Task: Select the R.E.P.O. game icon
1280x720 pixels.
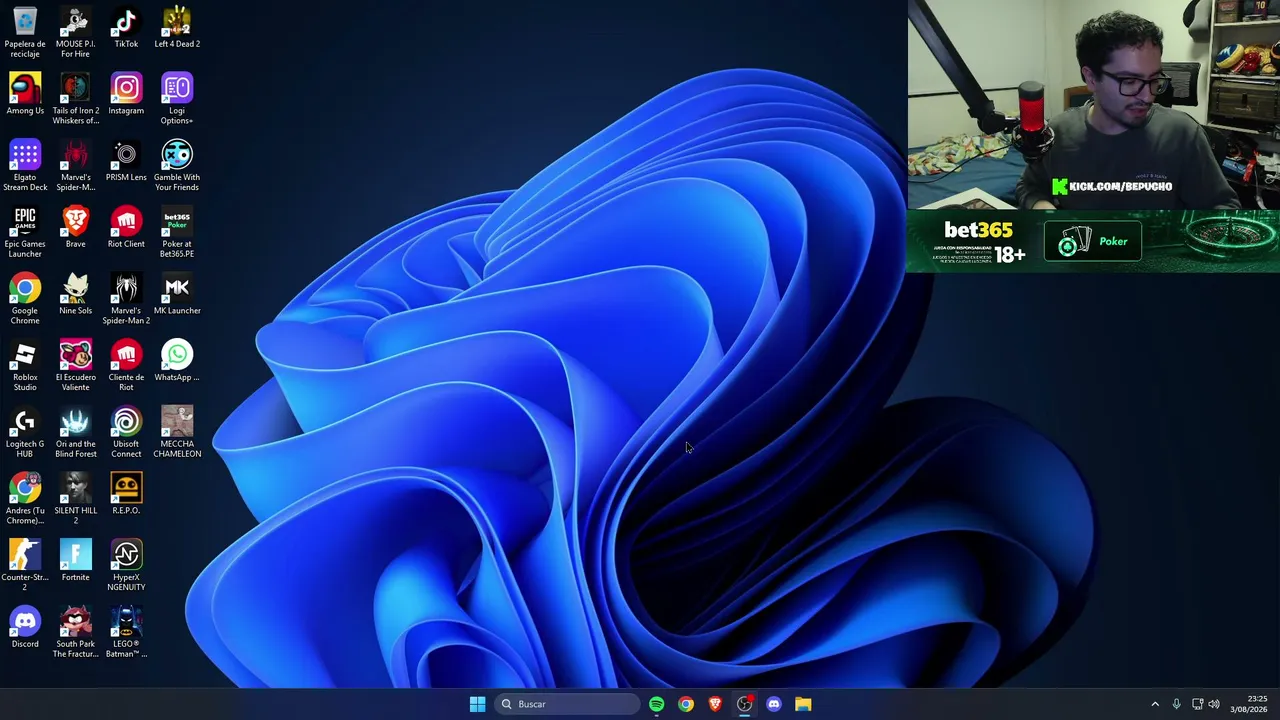Action: [x=126, y=495]
